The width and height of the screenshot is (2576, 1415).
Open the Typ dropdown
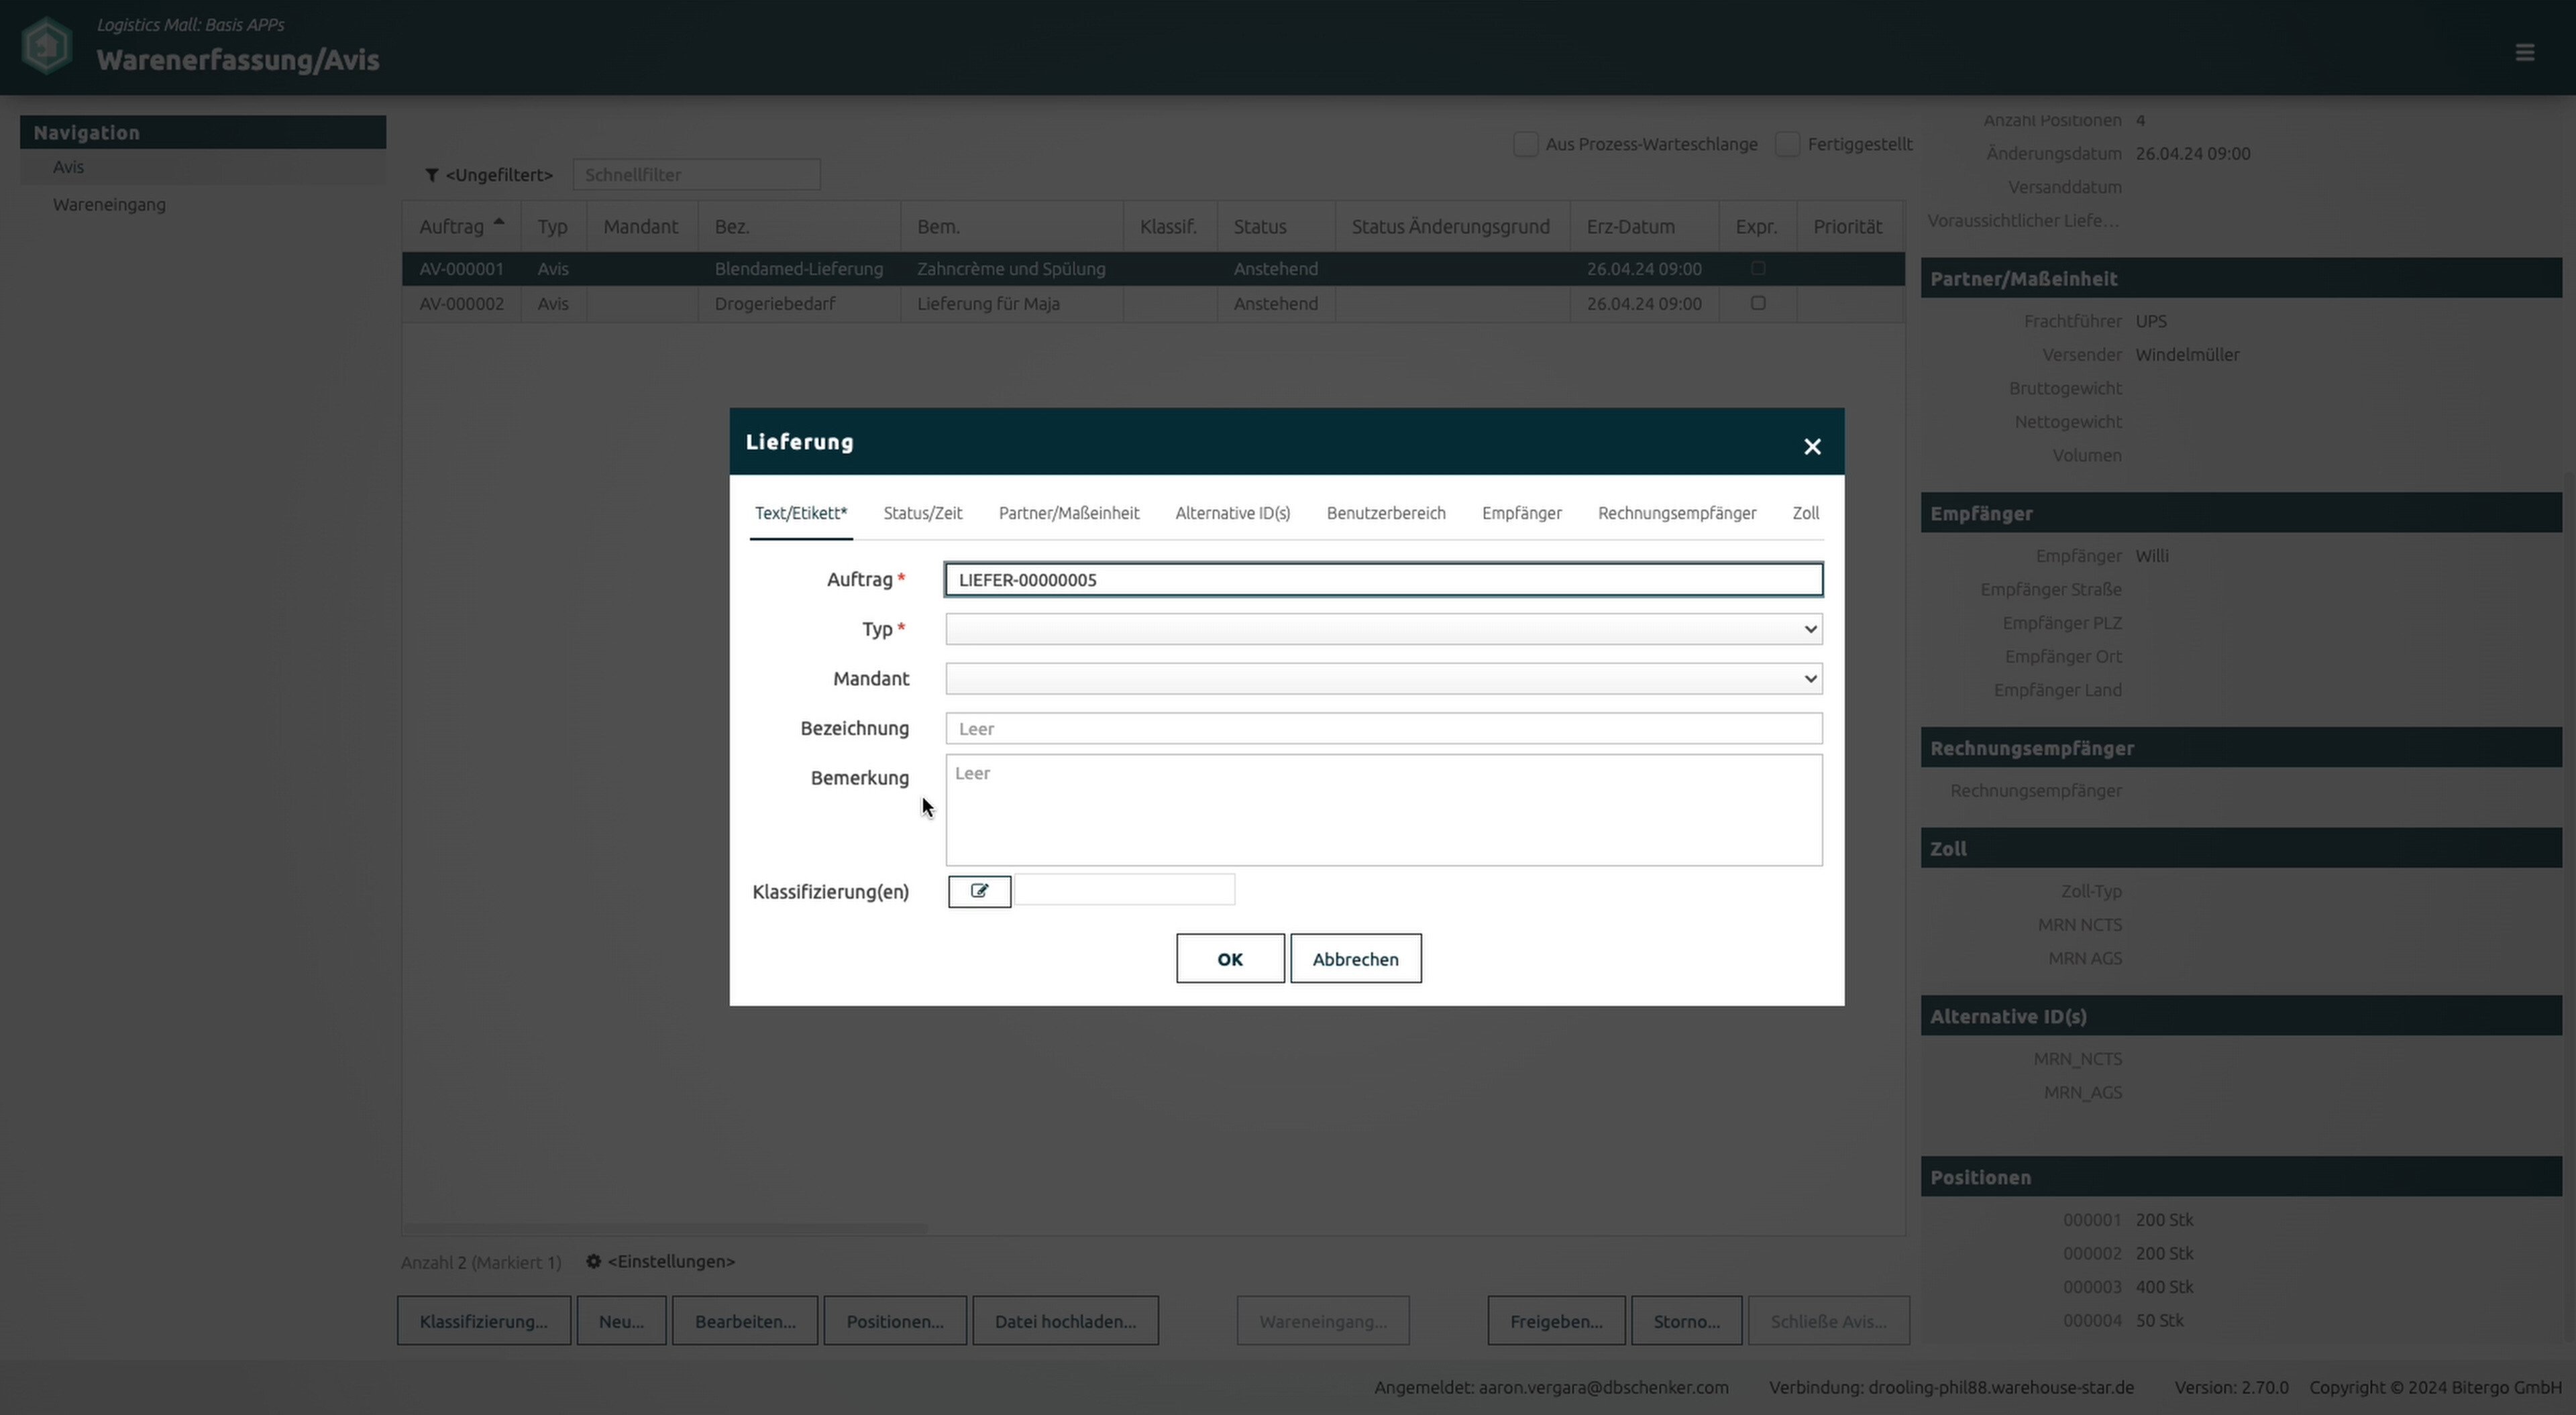point(1384,629)
